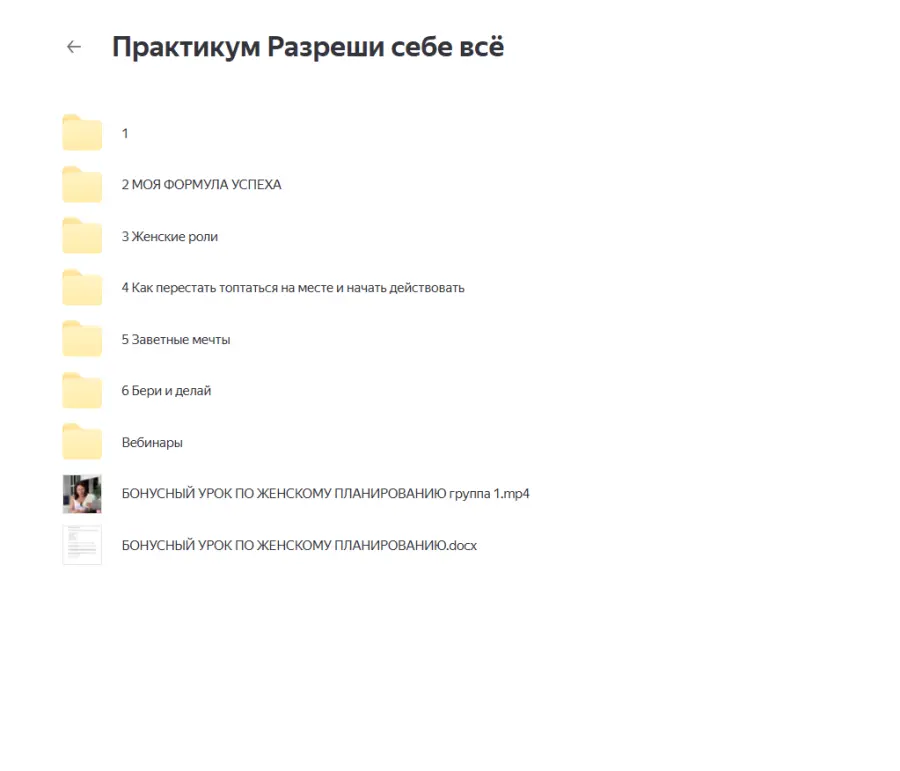Open the folder icon for "5 Заветные мечты"
Viewport: 900px width, 771px height.
coord(82,338)
